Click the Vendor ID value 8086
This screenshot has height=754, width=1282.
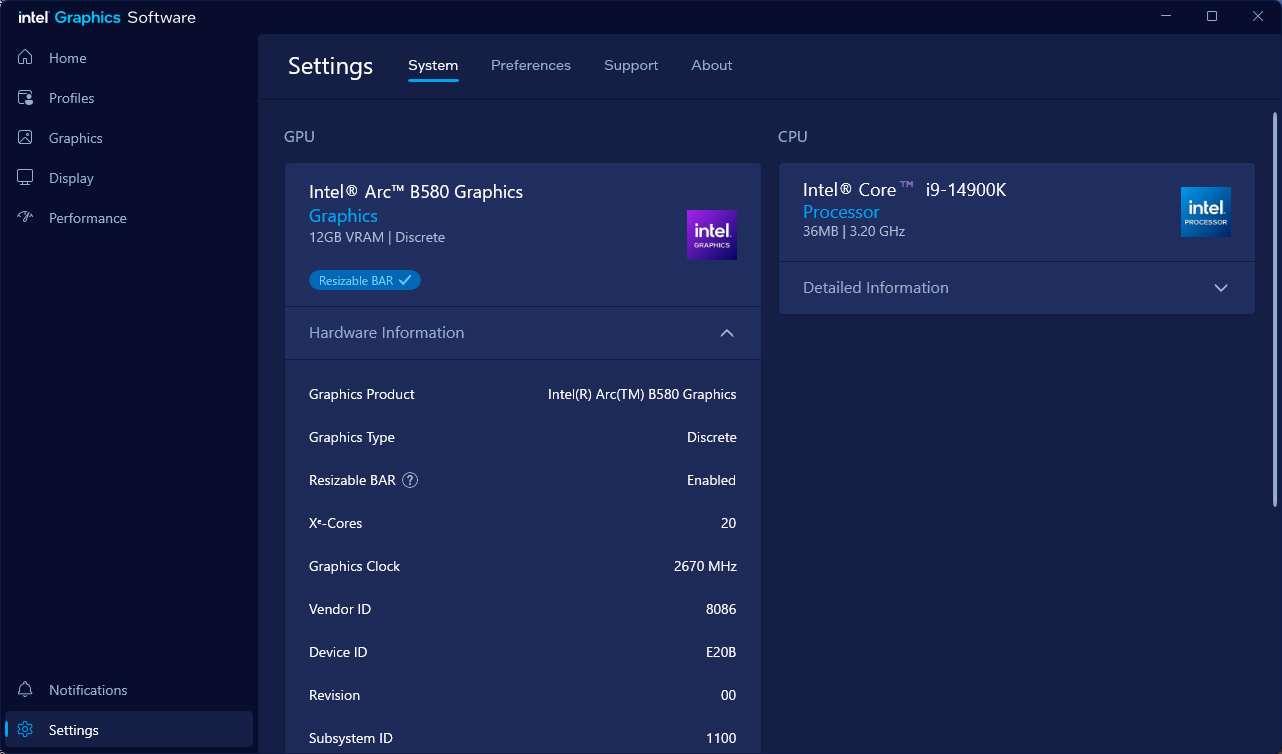tap(721, 609)
